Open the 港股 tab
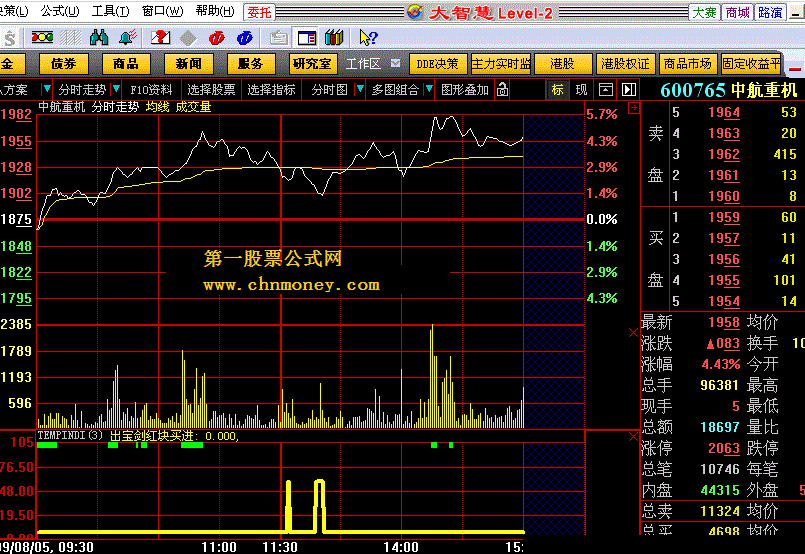The width and height of the screenshot is (805, 554). tap(563, 64)
